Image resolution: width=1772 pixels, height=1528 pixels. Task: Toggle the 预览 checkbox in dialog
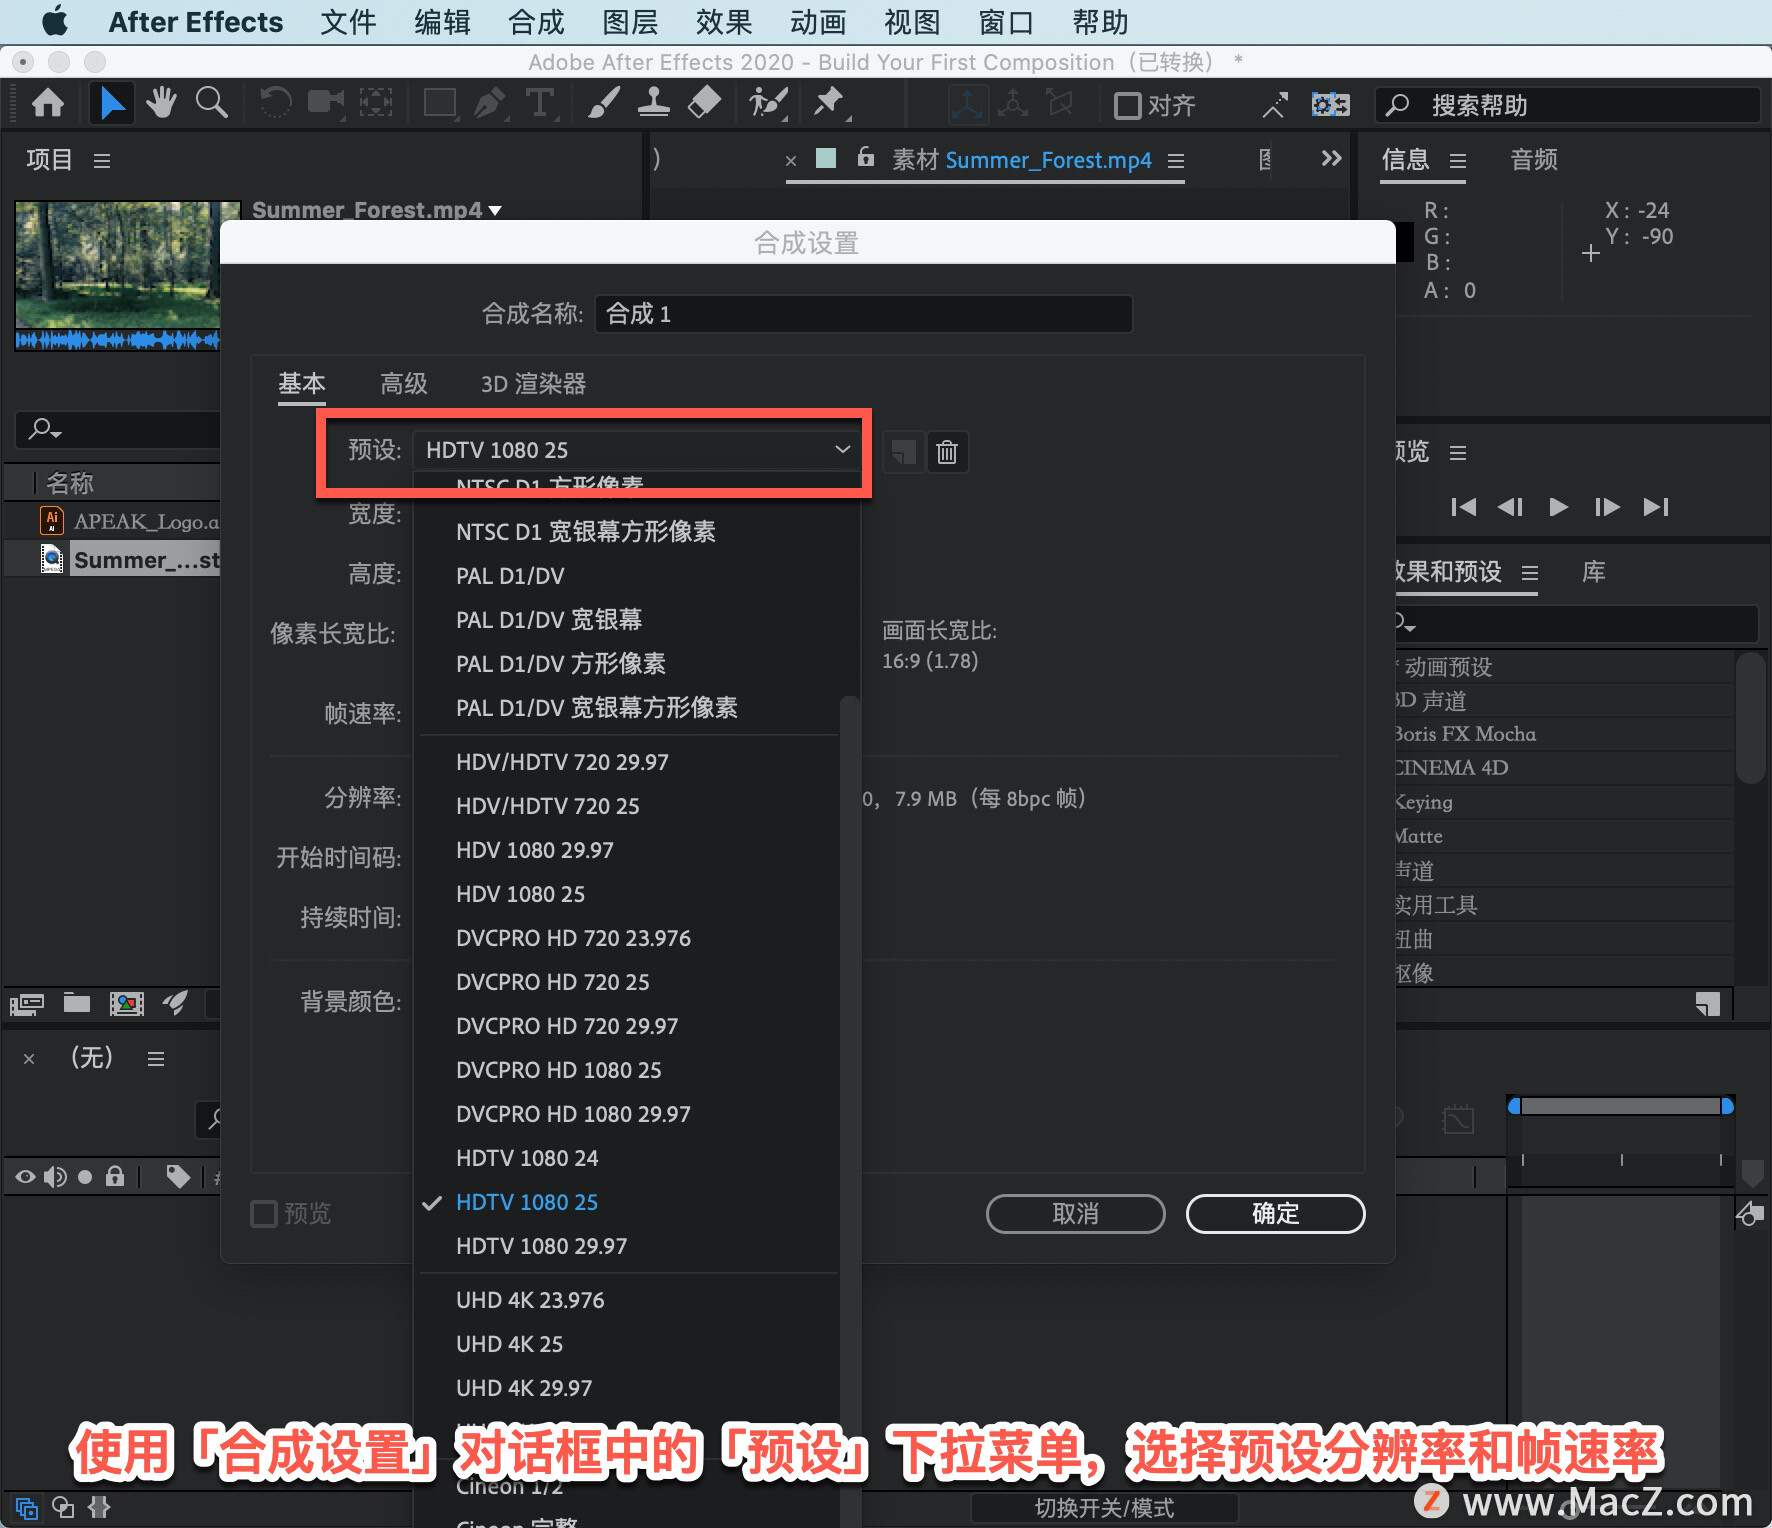tap(264, 1214)
